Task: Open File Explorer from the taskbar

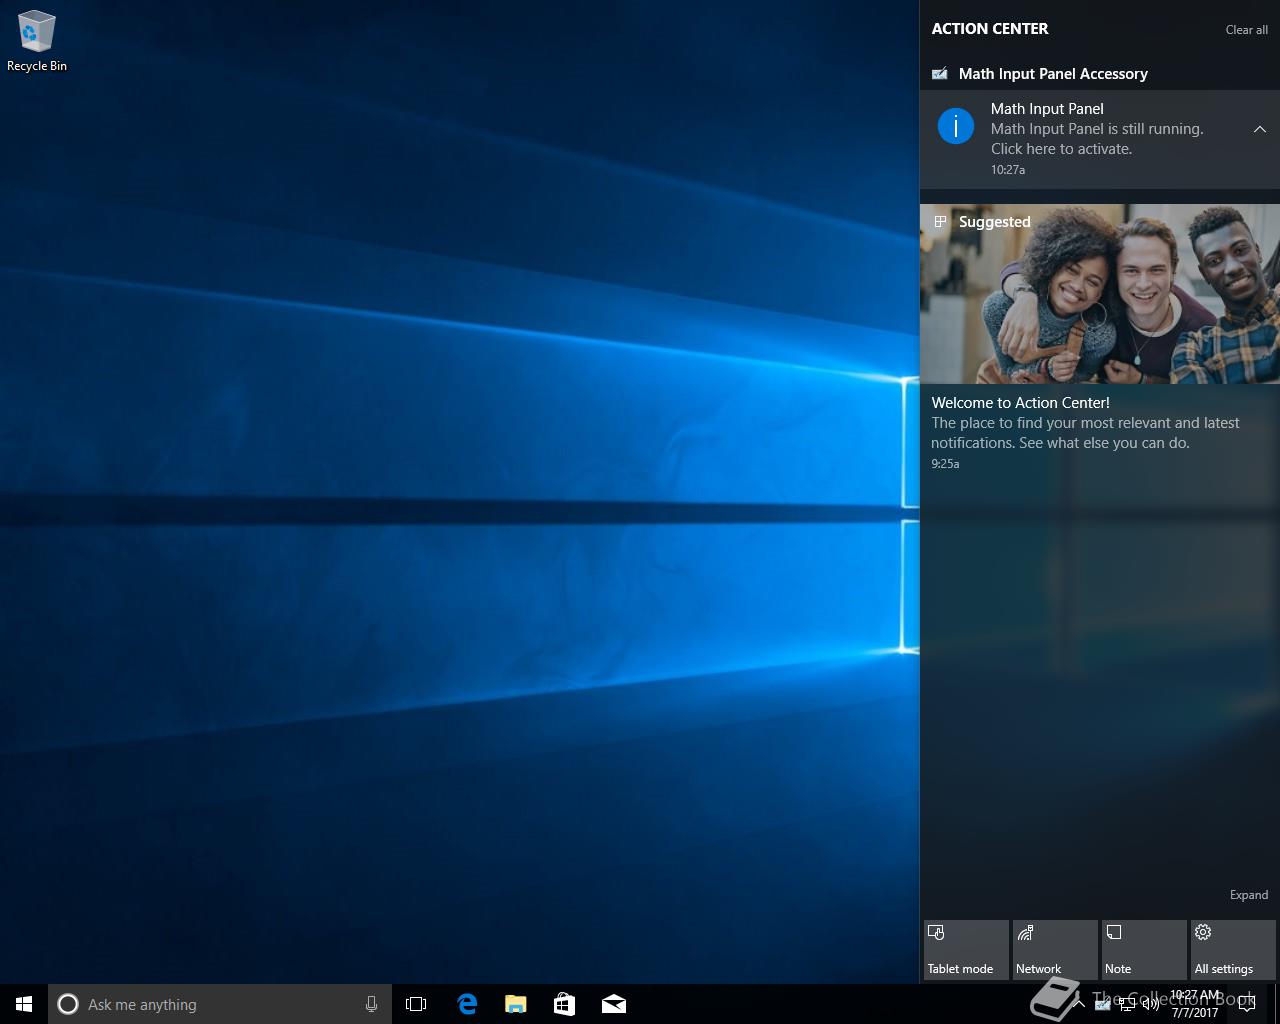Action: [516, 1004]
